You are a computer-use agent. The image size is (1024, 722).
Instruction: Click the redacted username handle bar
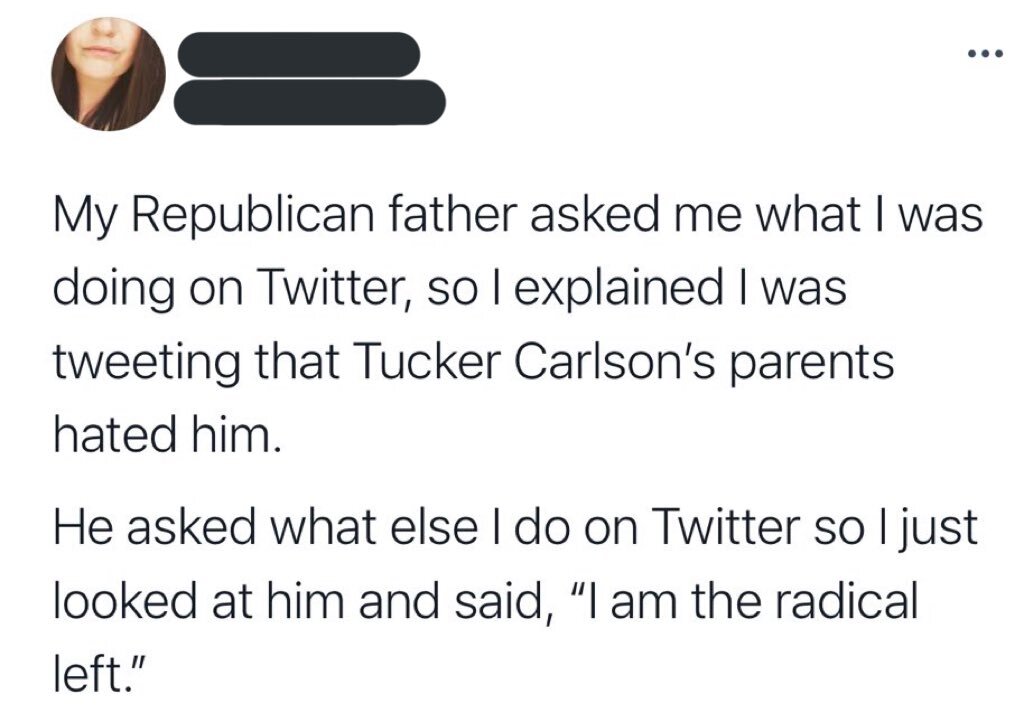click(309, 99)
